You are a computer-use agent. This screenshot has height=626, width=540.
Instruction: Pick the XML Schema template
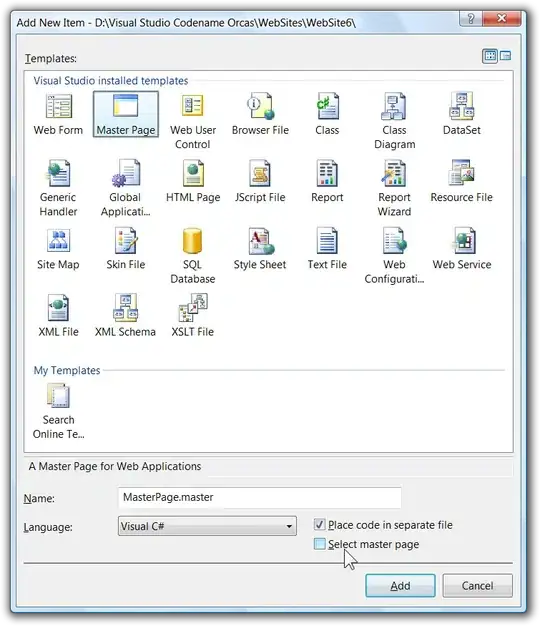click(x=125, y=307)
